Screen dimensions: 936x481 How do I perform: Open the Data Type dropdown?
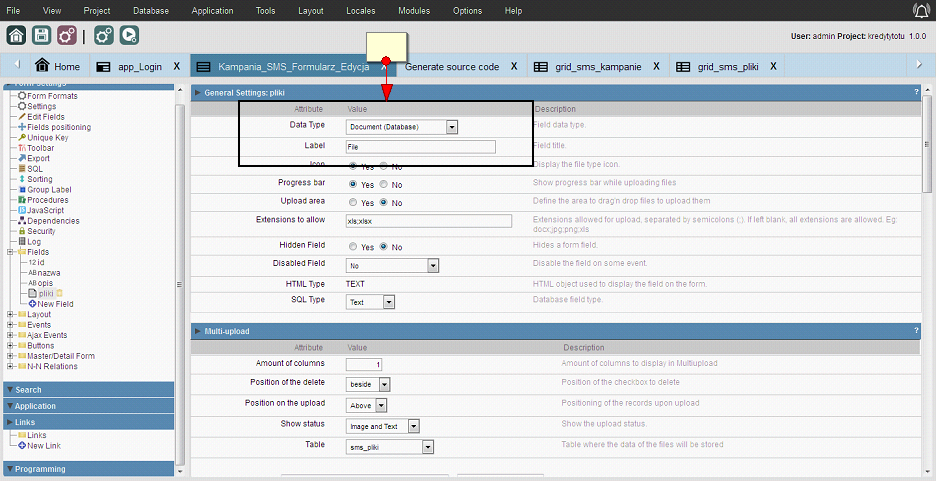point(402,127)
